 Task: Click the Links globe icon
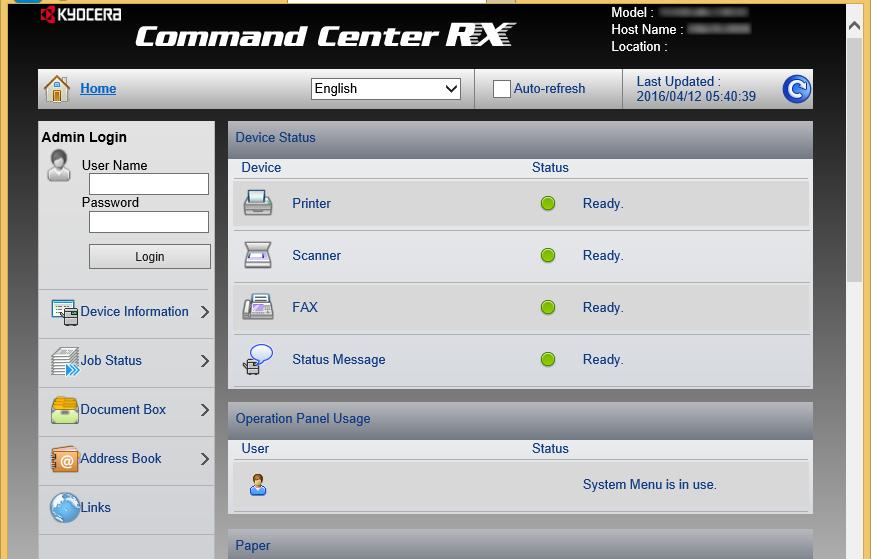pos(64,508)
